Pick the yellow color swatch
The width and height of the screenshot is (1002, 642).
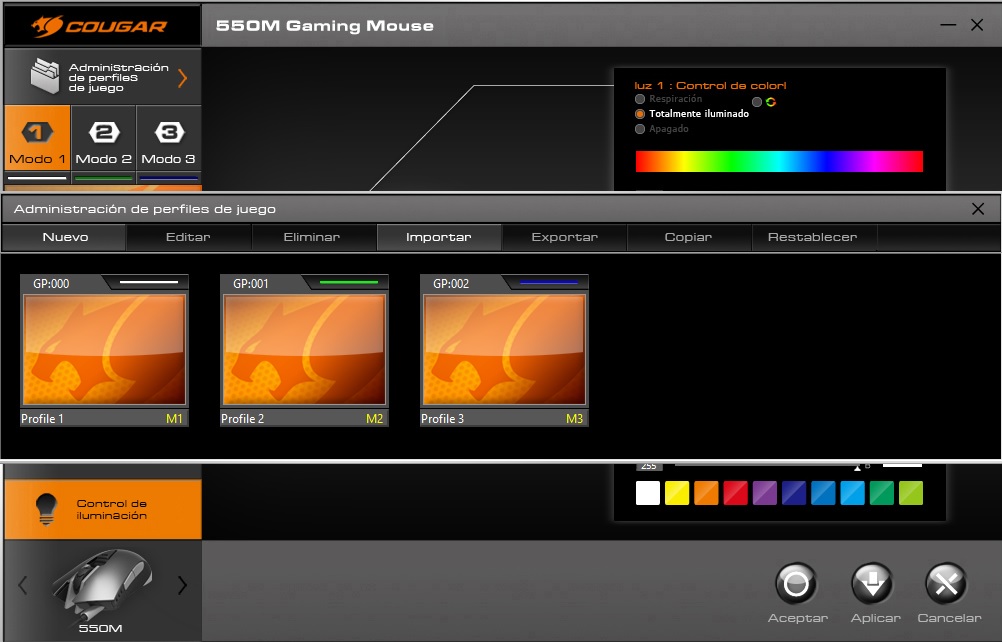click(677, 493)
